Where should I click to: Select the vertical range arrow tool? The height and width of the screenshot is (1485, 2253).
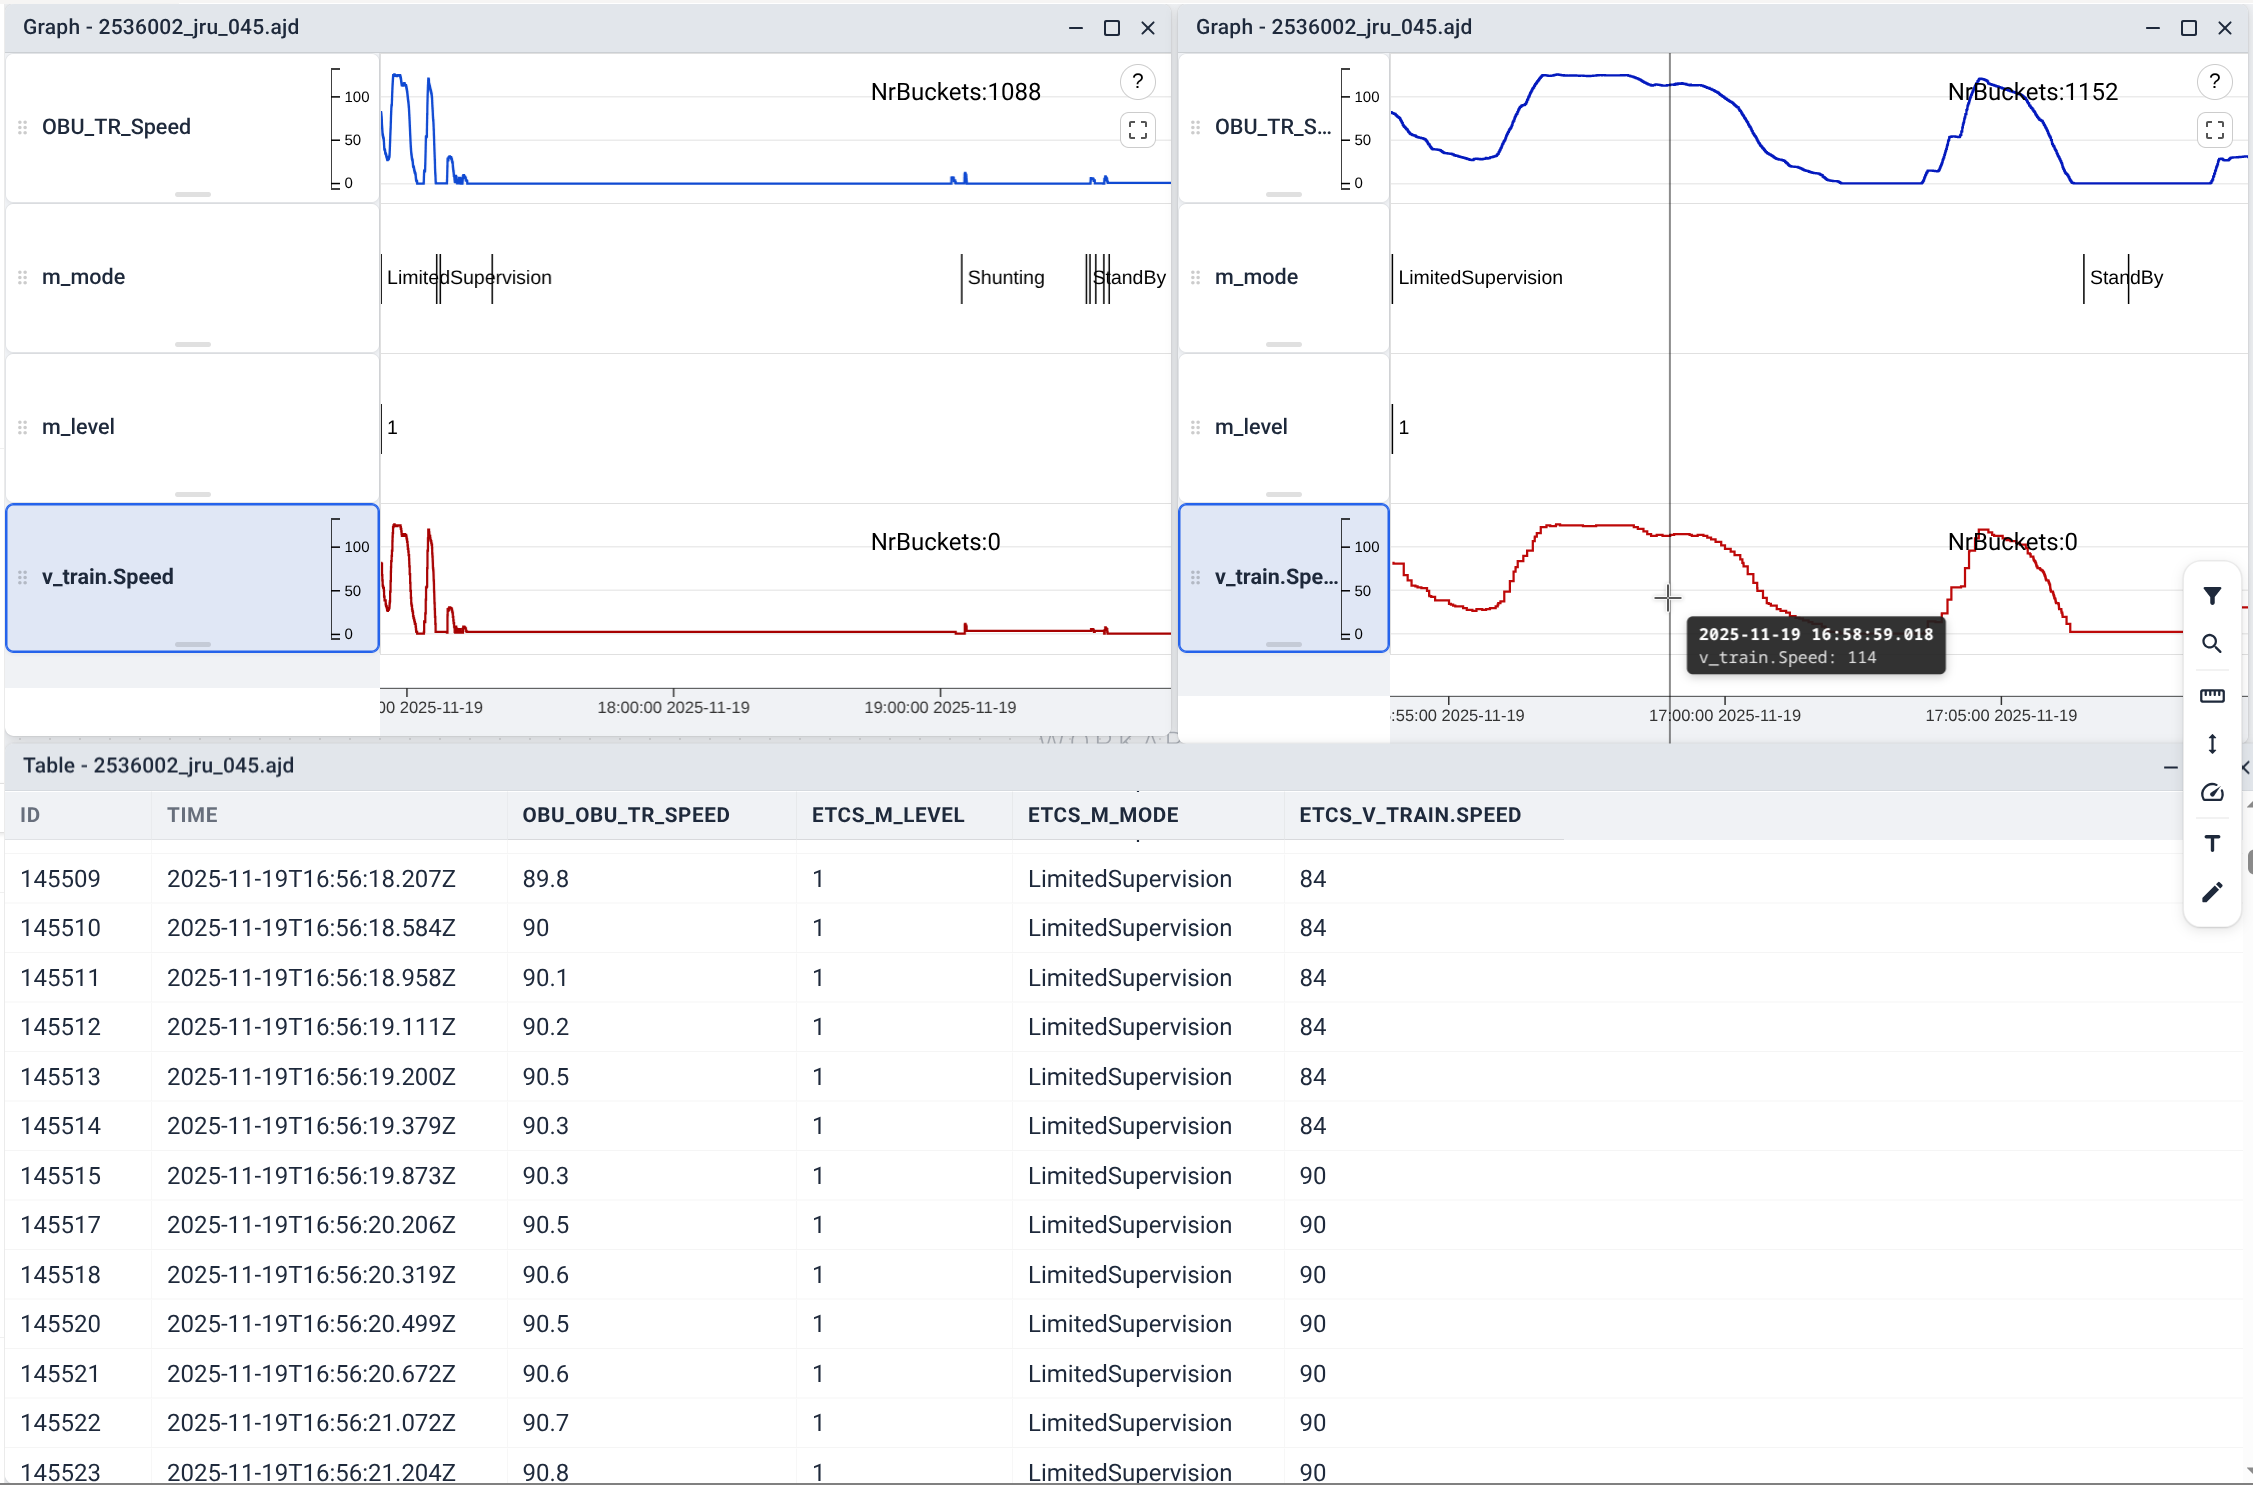pos(2212,744)
